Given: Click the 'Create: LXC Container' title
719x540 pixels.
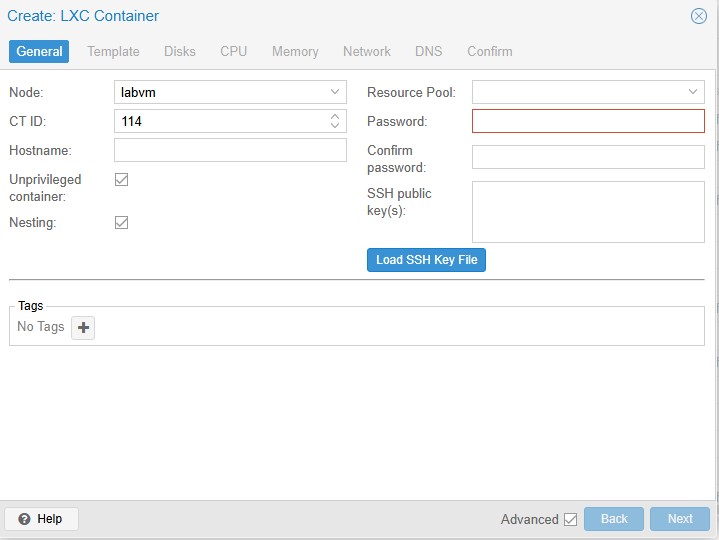Looking at the screenshot, I should click(x=83, y=16).
